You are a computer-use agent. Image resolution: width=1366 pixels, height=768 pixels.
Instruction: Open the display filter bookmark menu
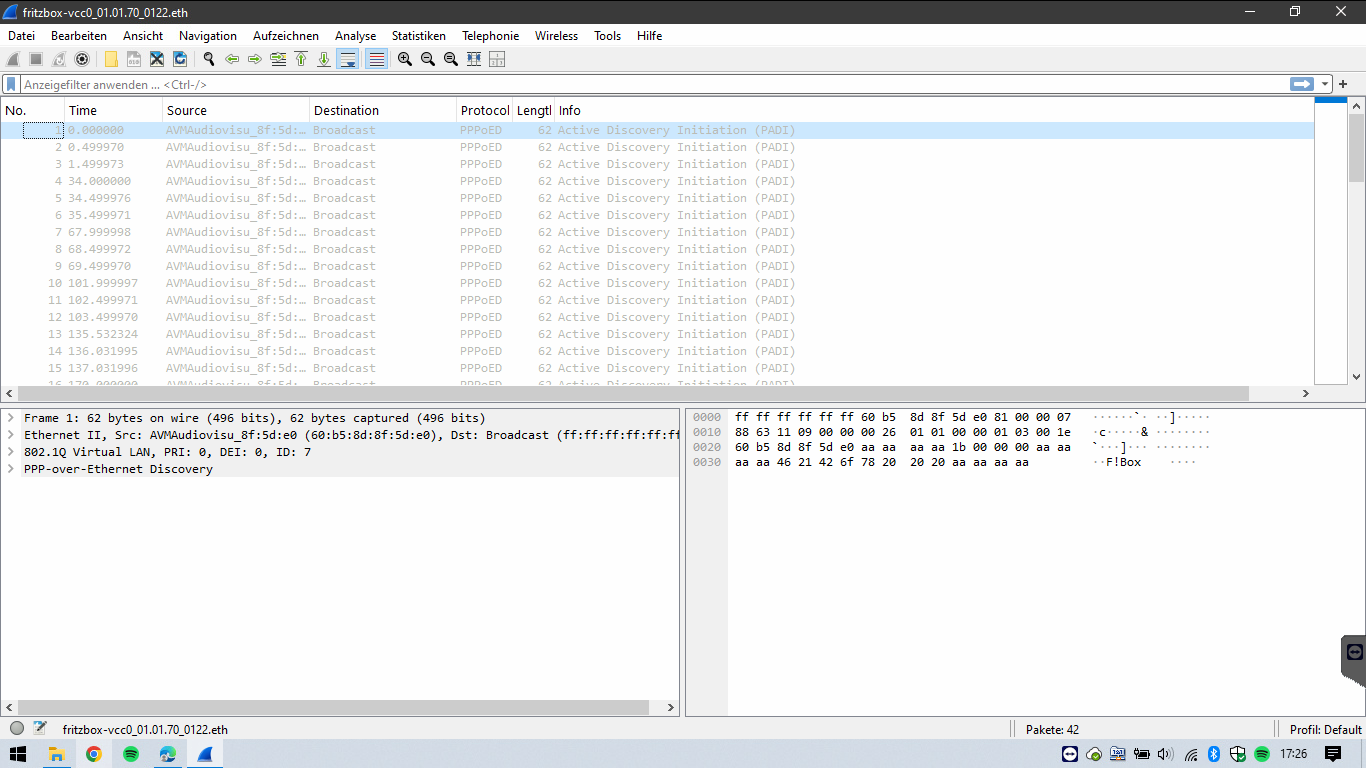point(12,85)
